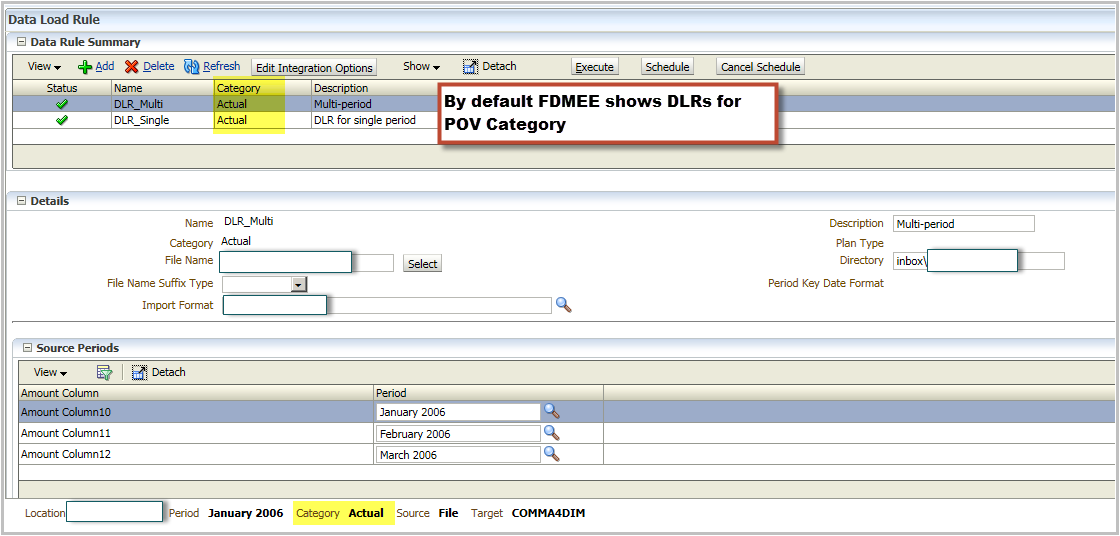Click the January 2006 period field
1120x536 pixels.
[x=458, y=412]
